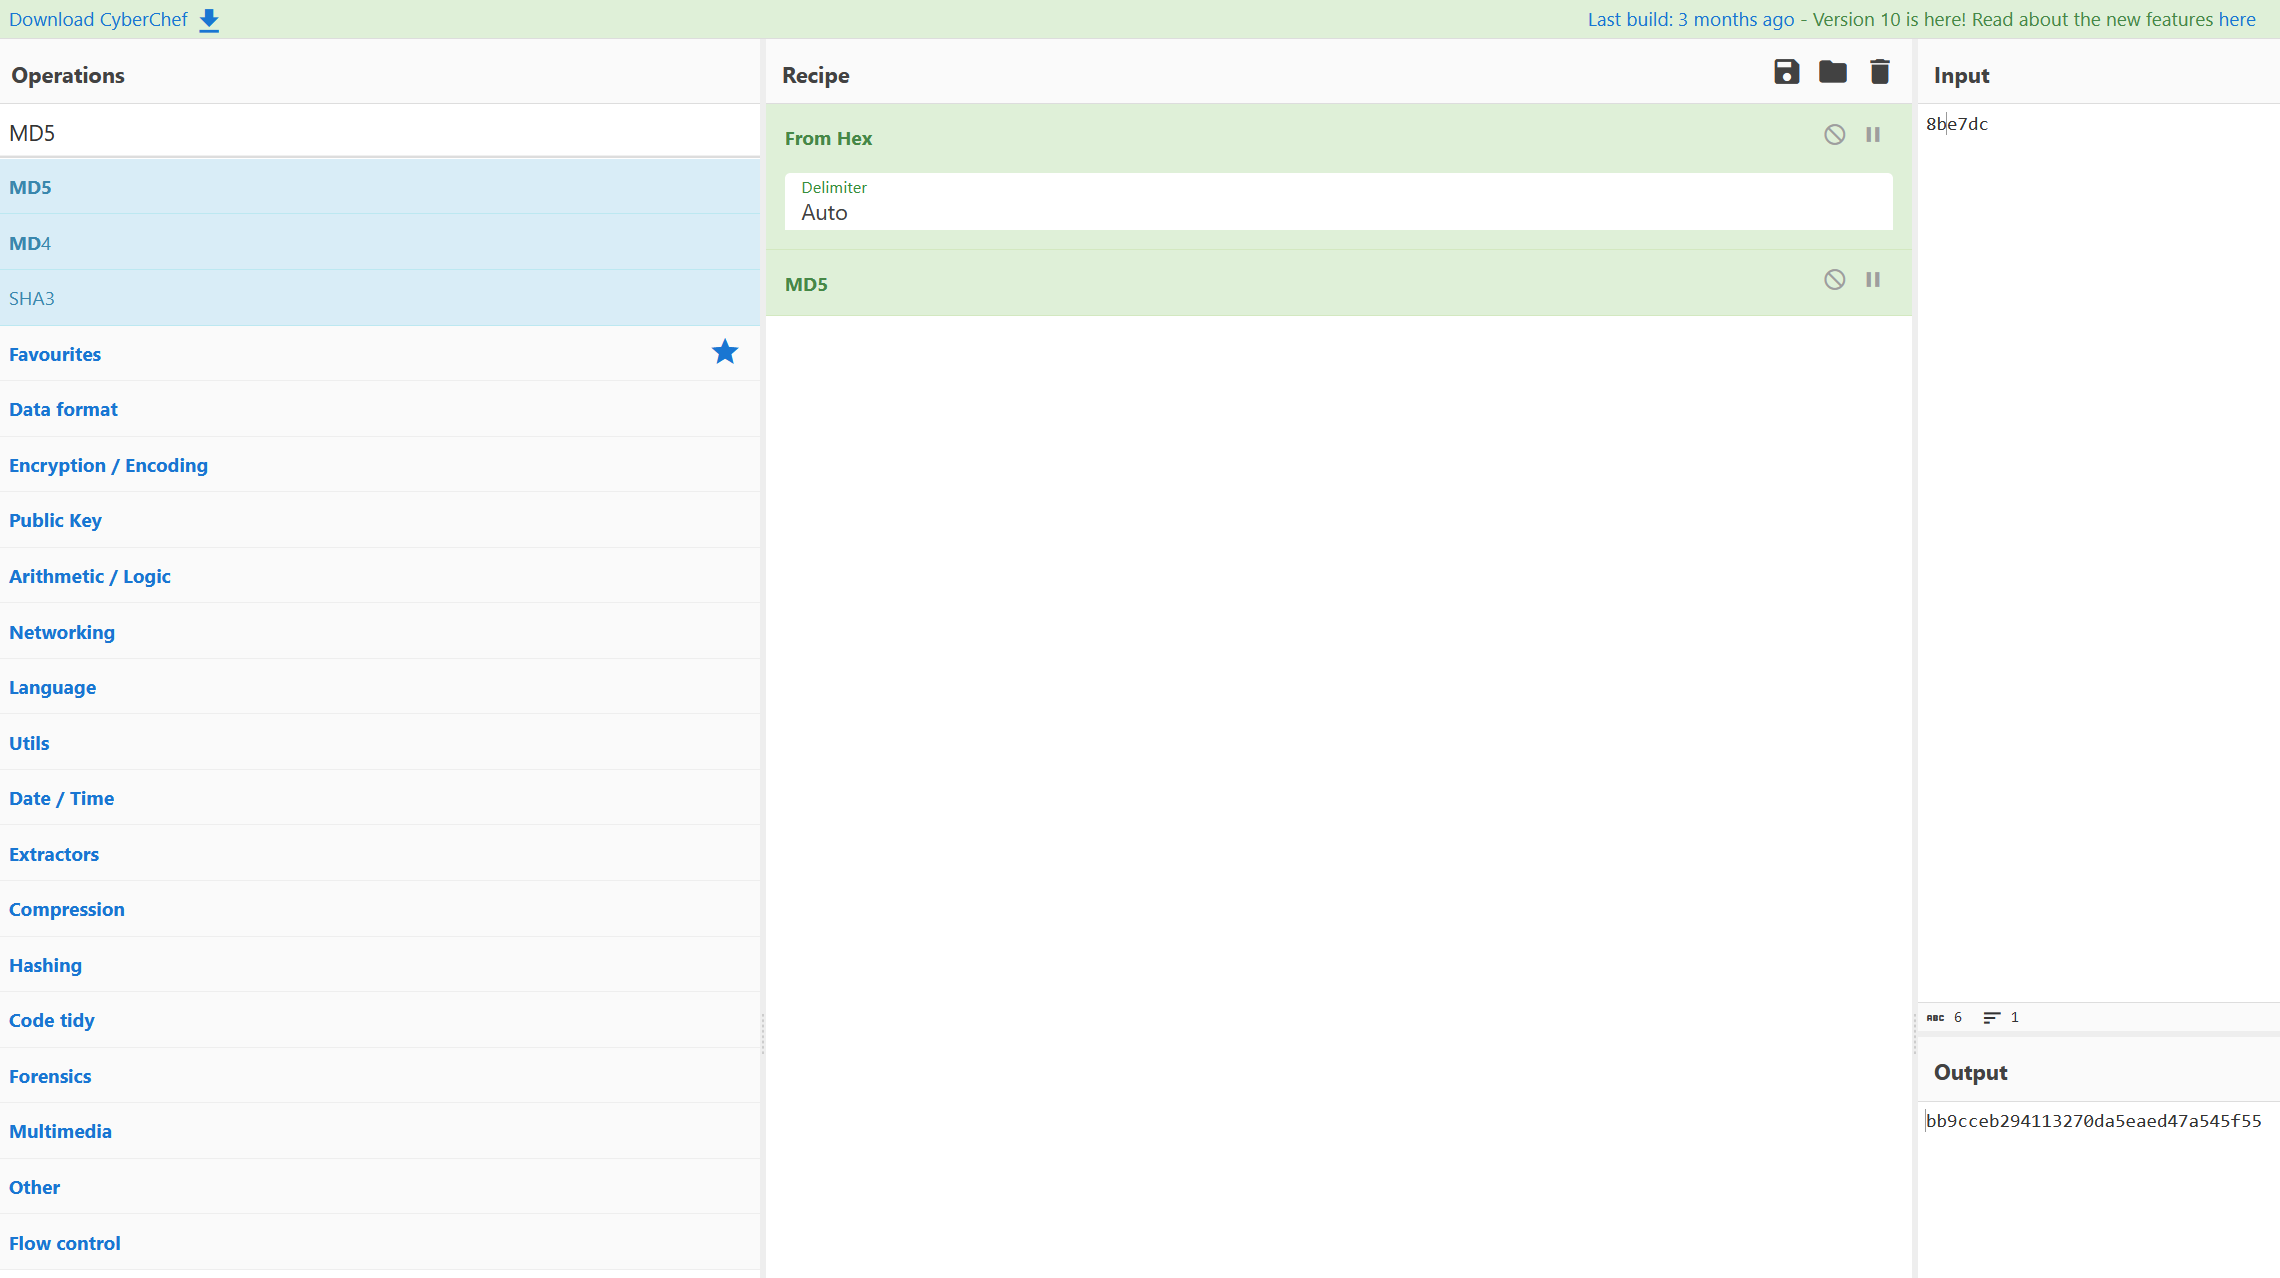Disable the From Hex operation
2280x1278 pixels.
1834,135
